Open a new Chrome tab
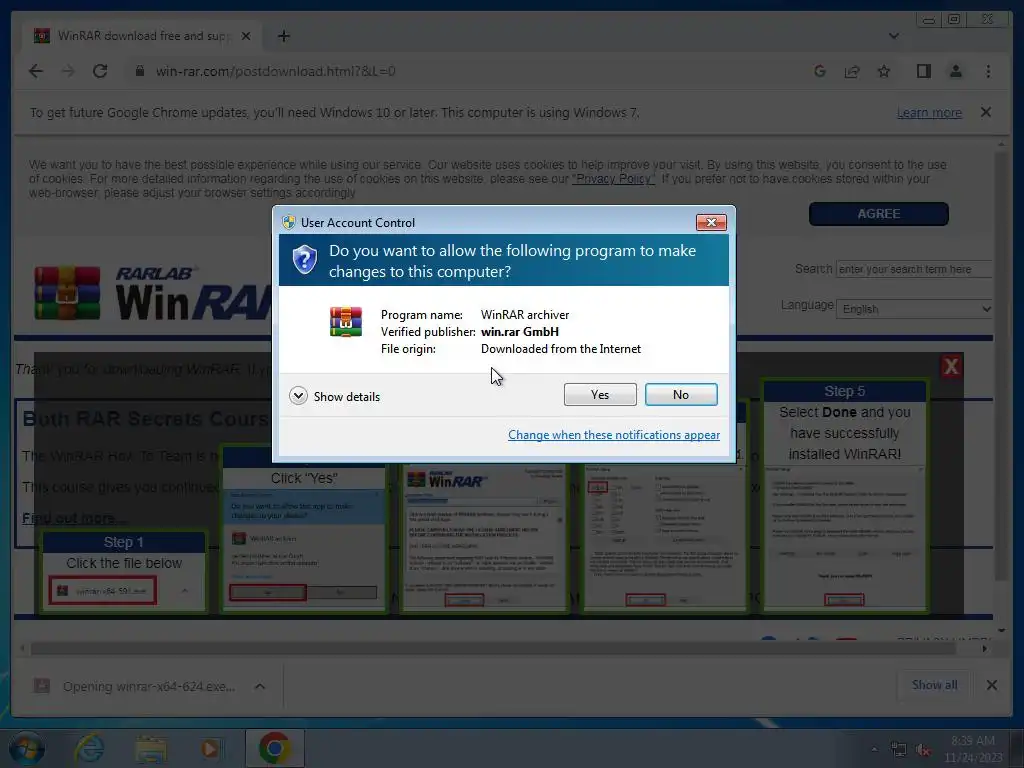1024x768 pixels. (283, 36)
